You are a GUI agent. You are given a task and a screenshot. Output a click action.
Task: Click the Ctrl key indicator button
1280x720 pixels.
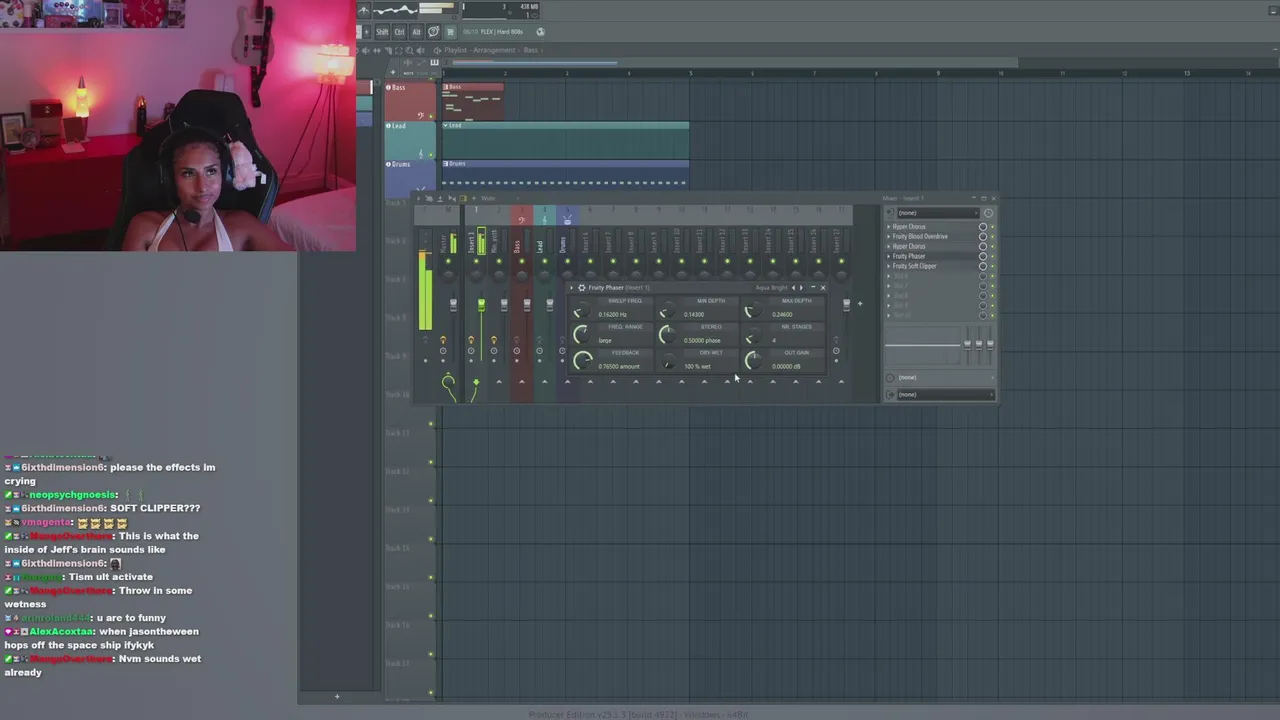399,32
